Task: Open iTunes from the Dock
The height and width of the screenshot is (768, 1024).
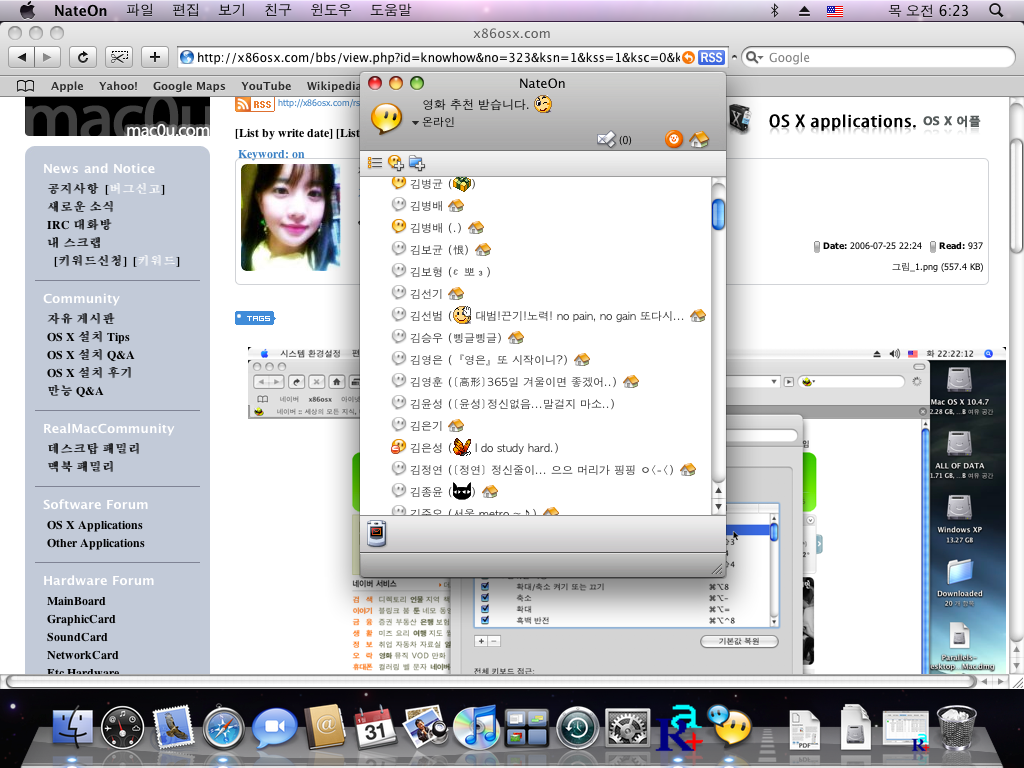Action: tap(475, 728)
